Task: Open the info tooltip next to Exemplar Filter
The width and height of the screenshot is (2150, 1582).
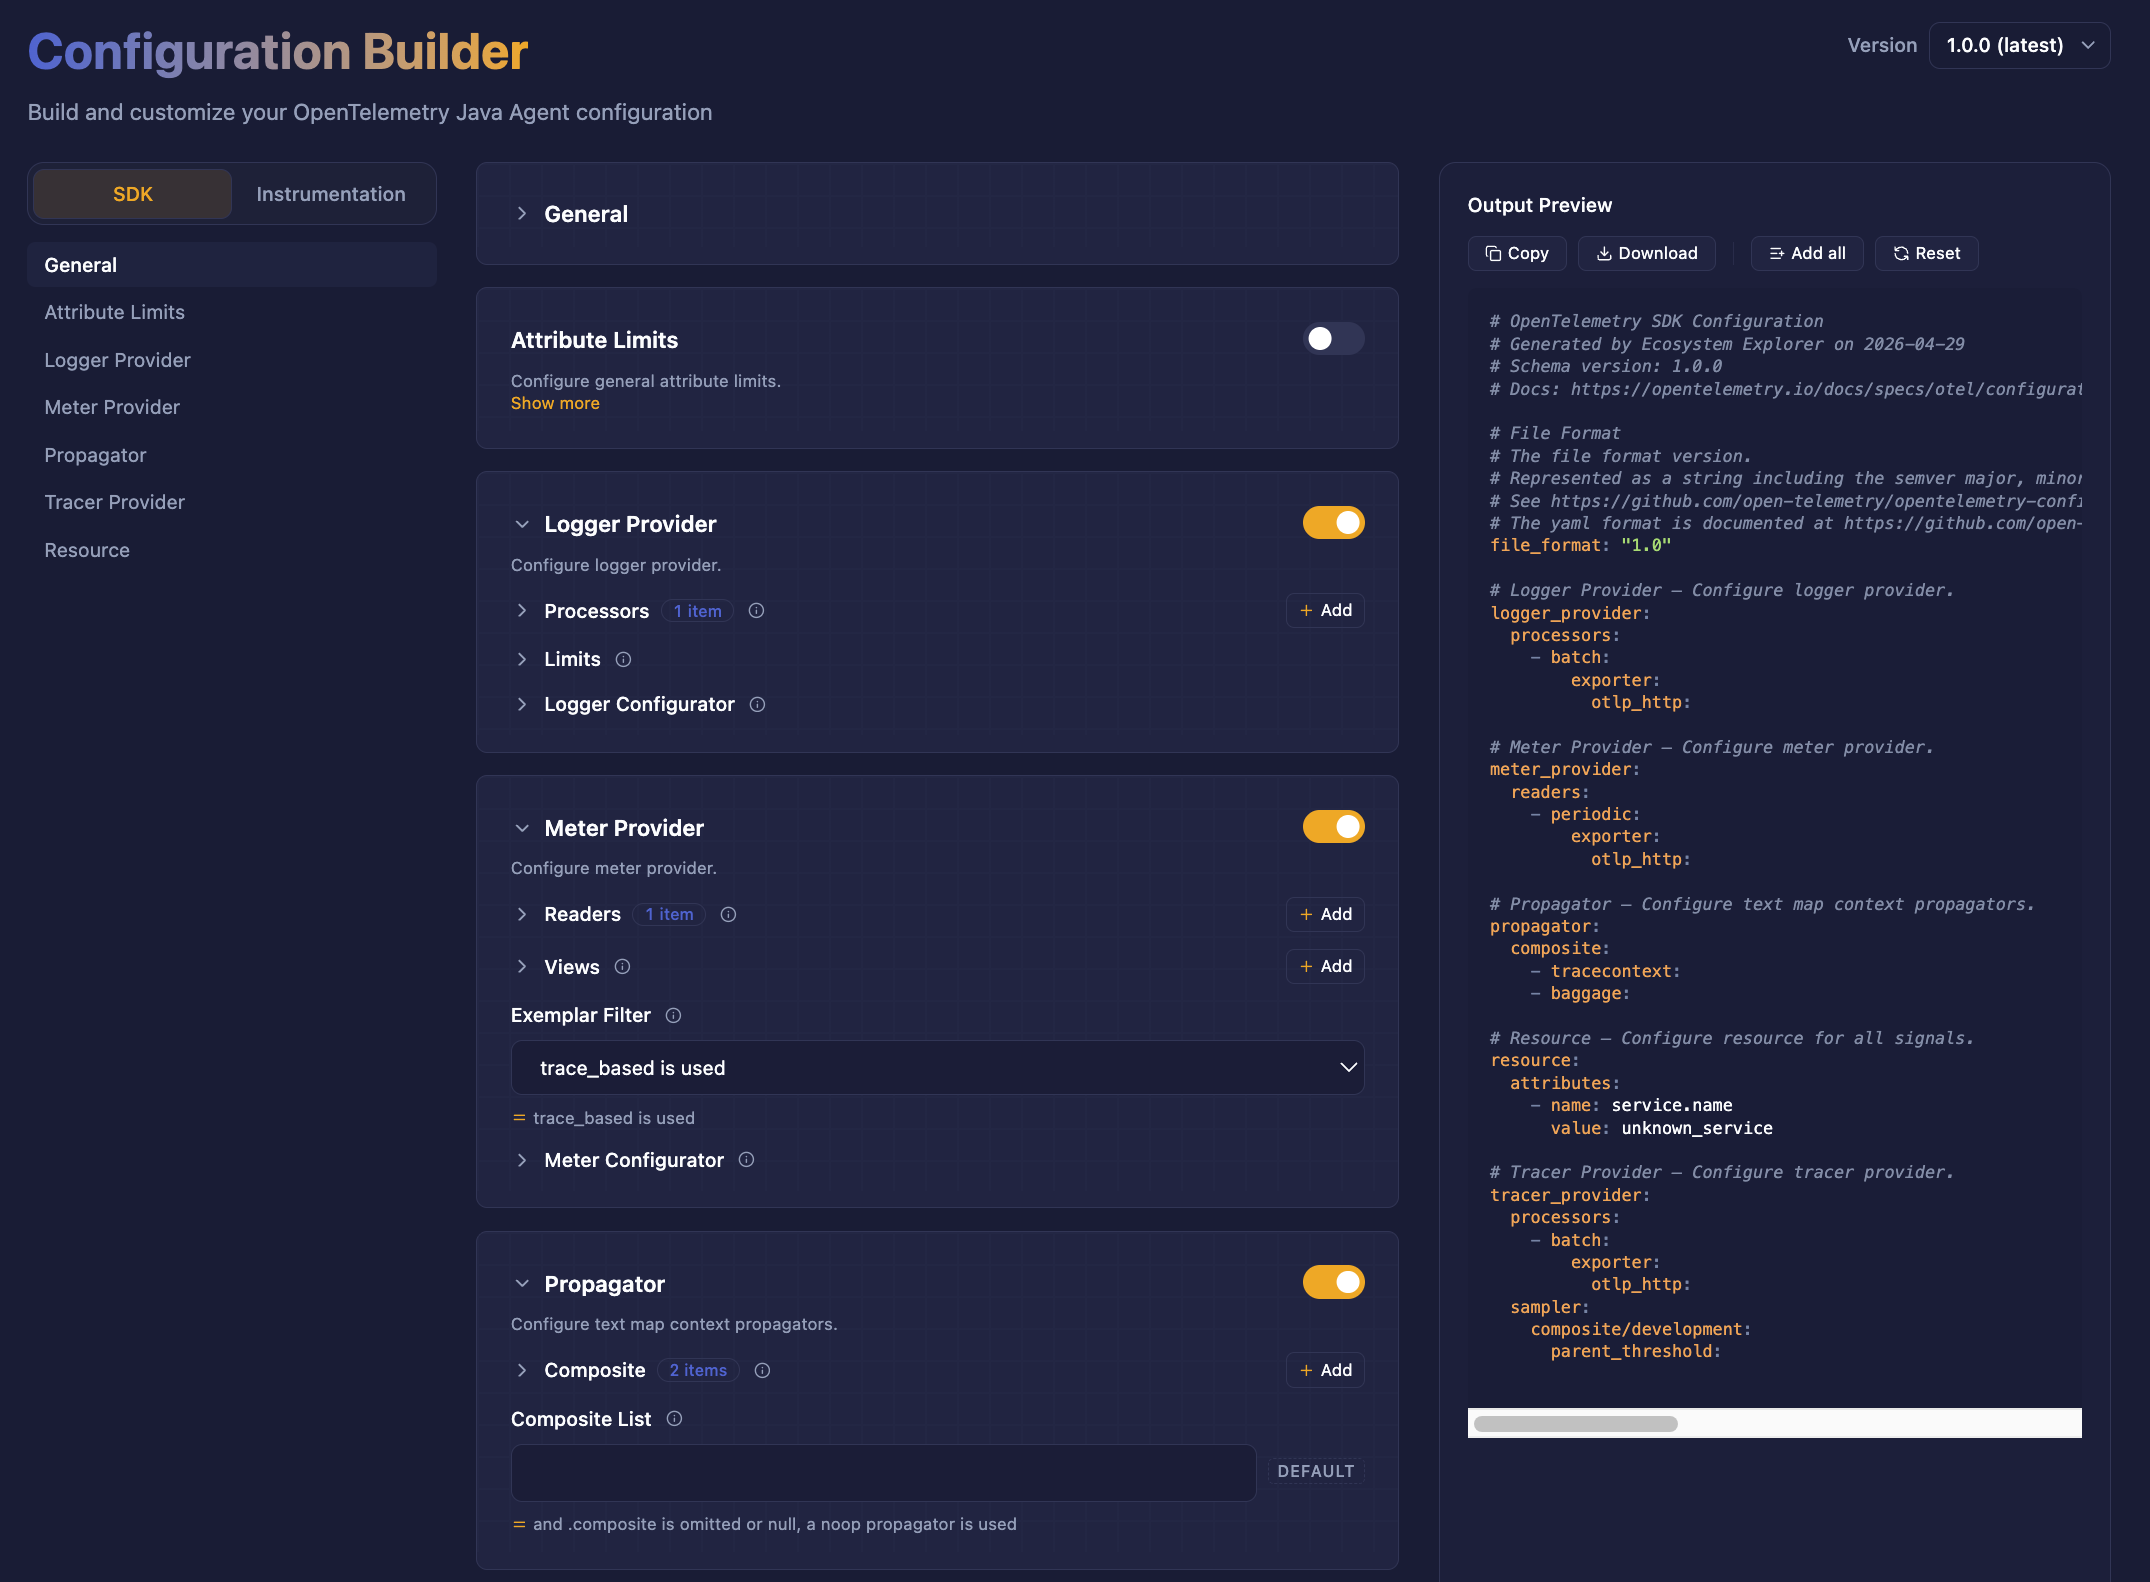Action: tap(673, 1015)
